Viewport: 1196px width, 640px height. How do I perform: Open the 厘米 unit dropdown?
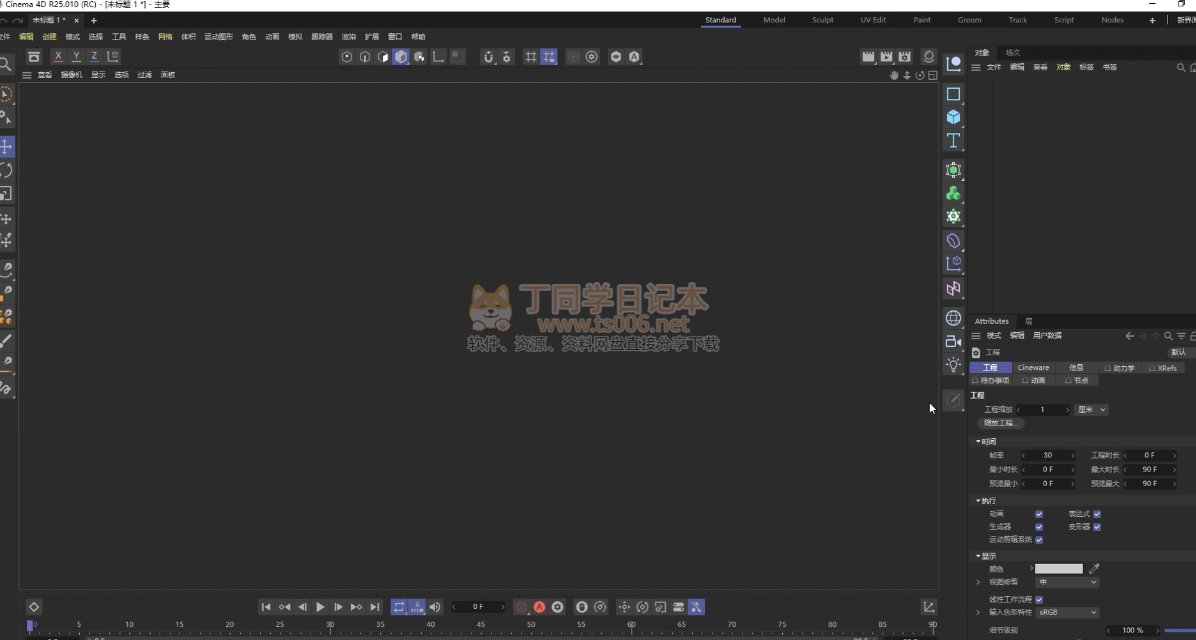click(x=1091, y=410)
